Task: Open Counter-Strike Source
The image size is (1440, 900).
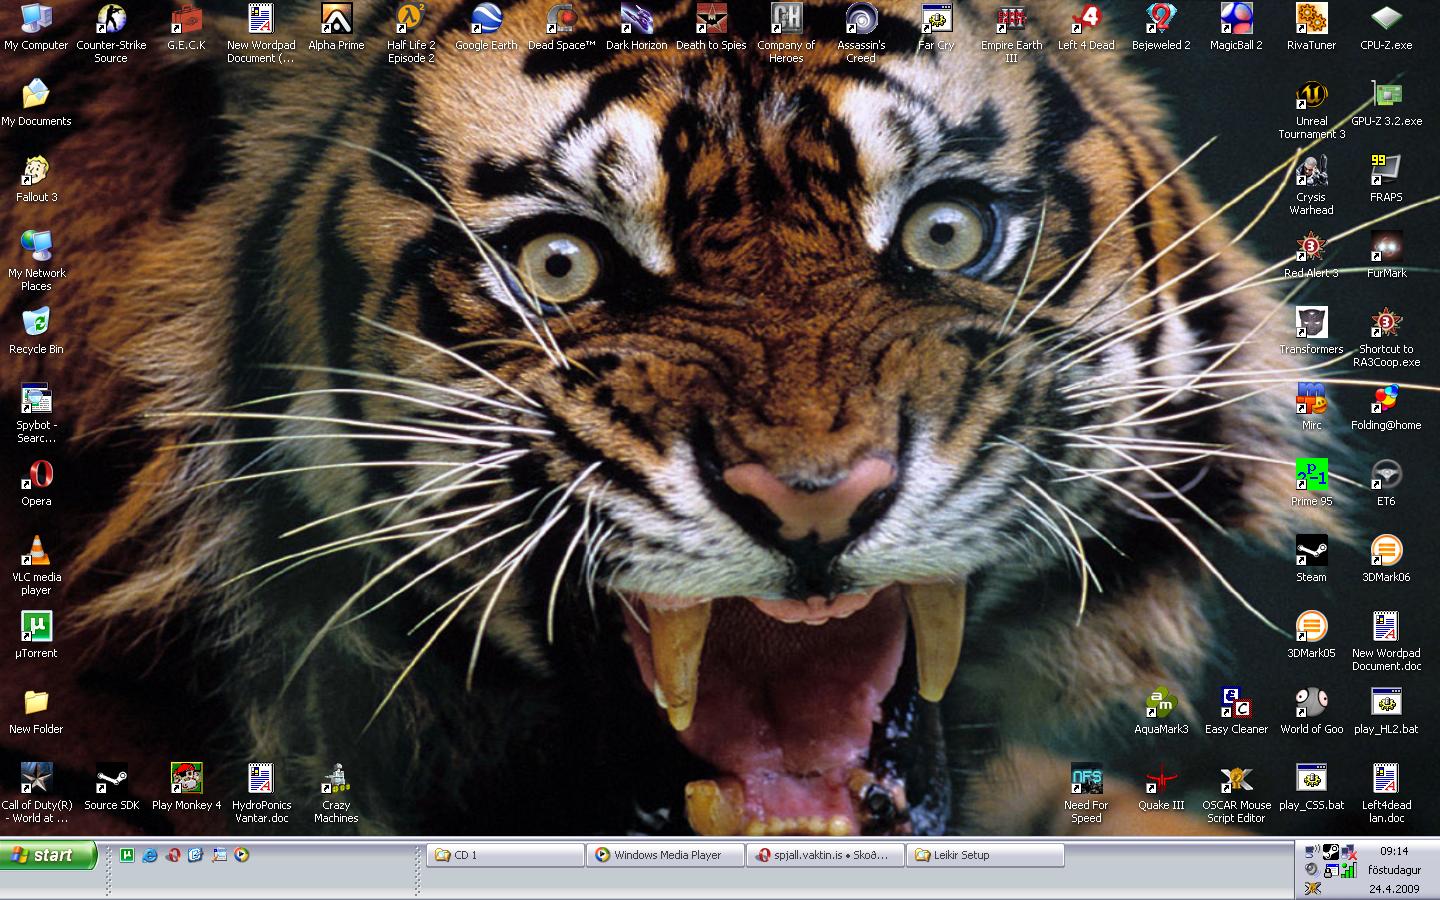Action: tap(110, 22)
